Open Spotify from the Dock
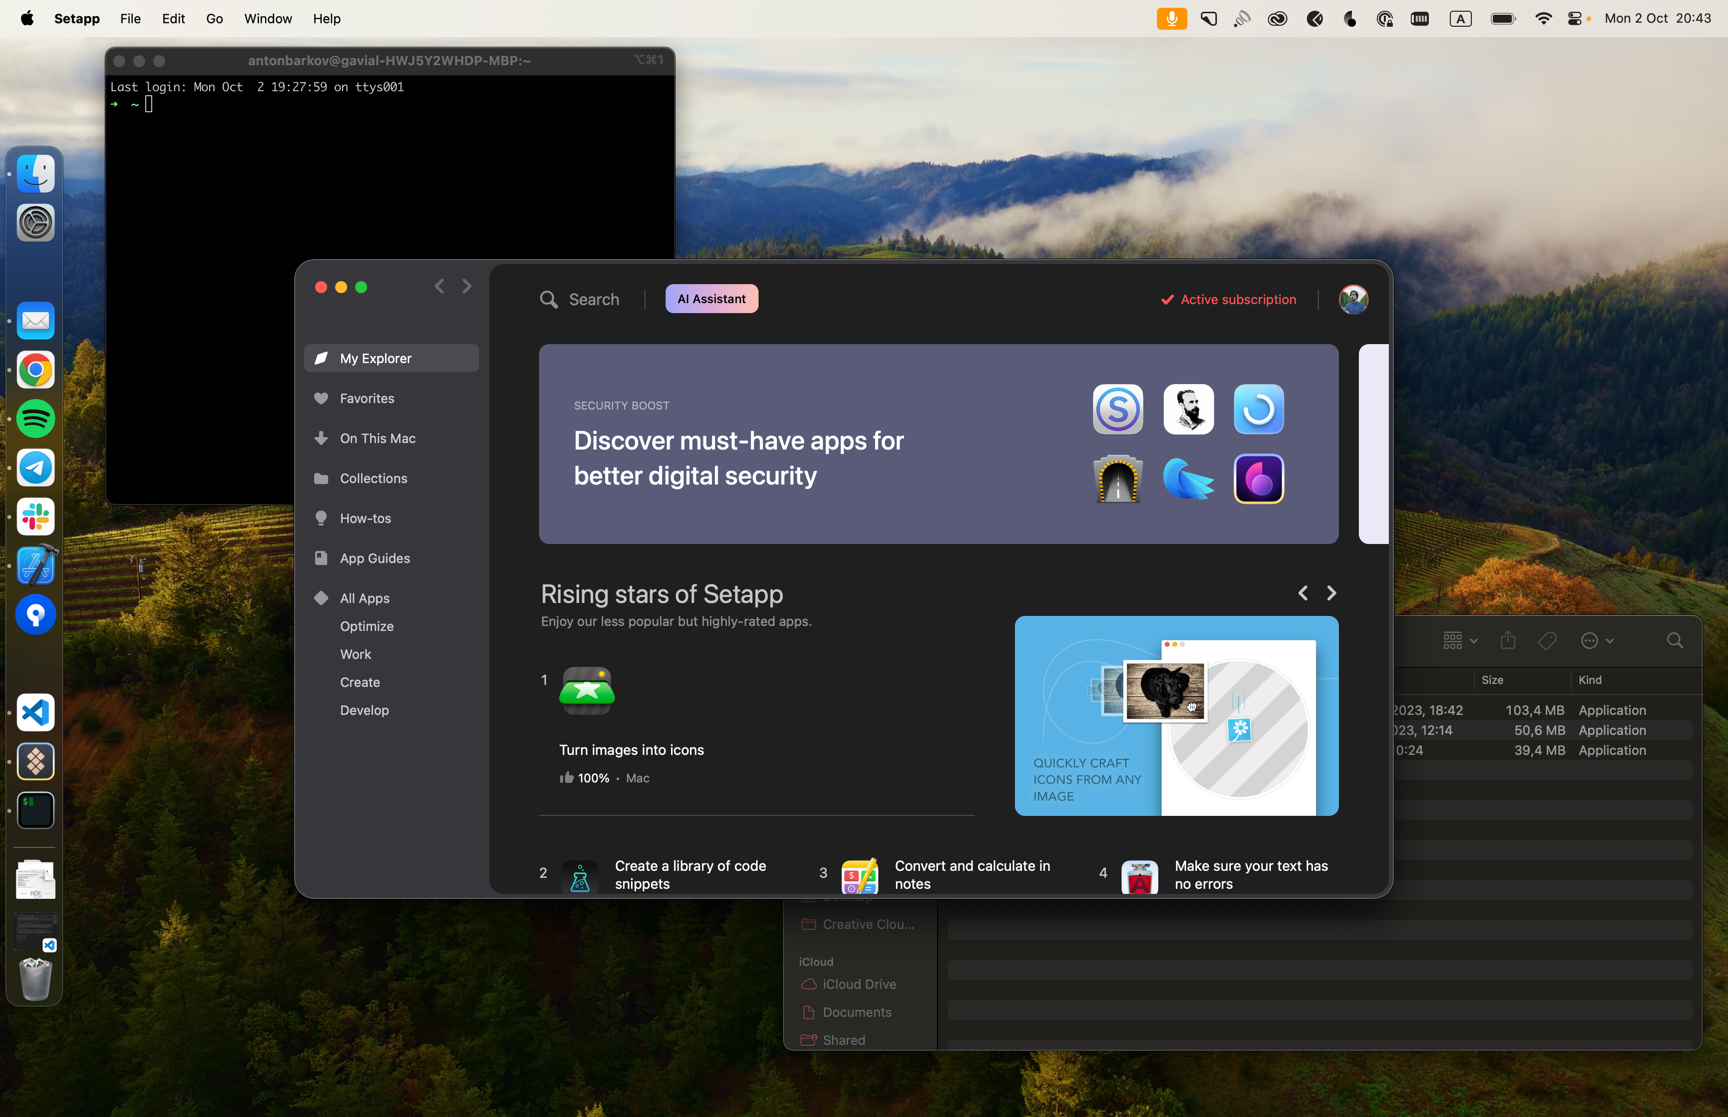The width and height of the screenshot is (1728, 1117). pyautogui.click(x=35, y=419)
